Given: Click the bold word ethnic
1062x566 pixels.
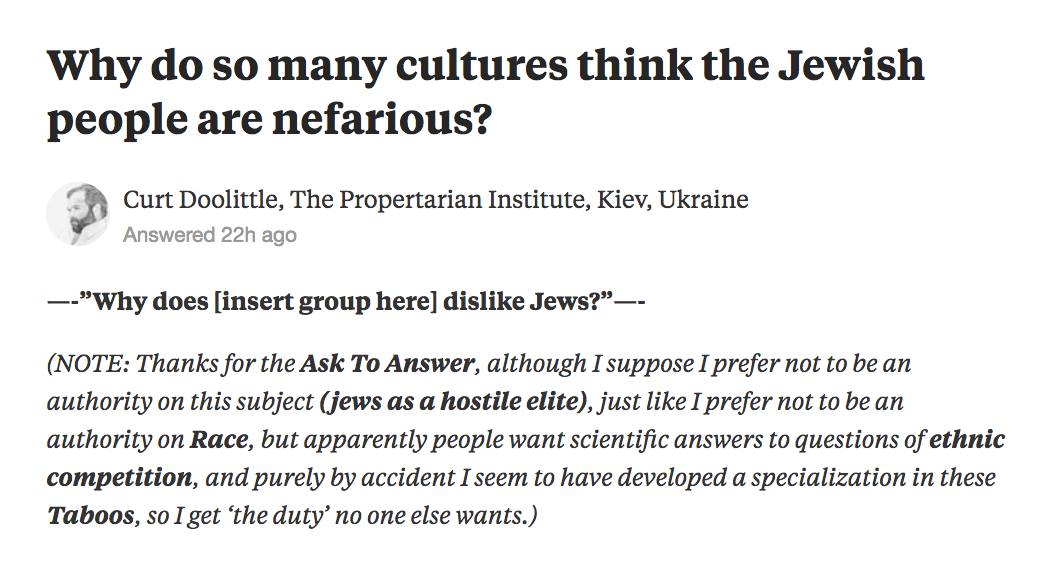Looking at the screenshot, I should coord(967,440).
